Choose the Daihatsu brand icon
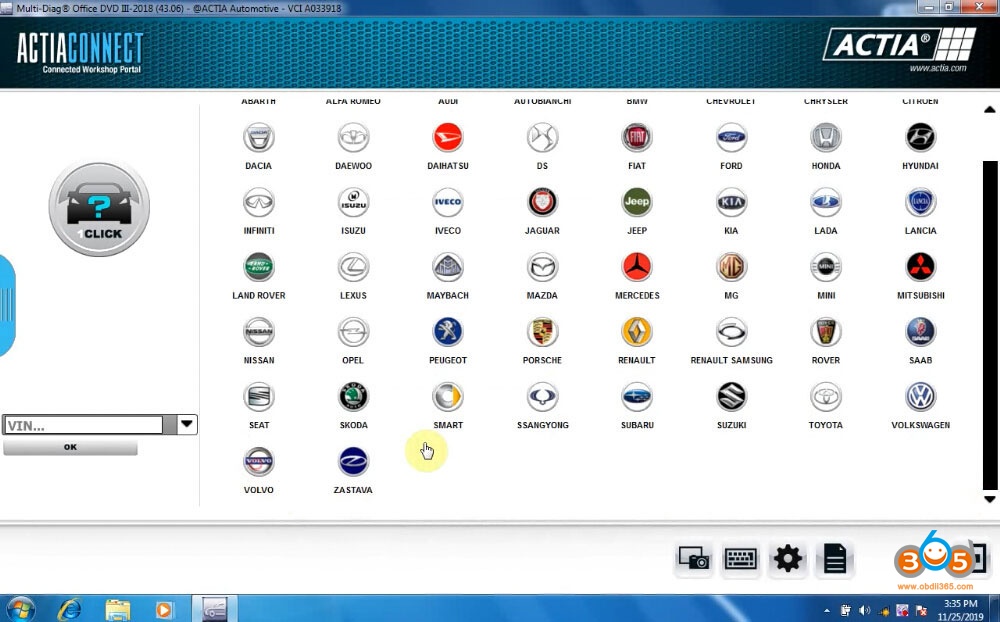Image resolution: width=1000 pixels, height=622 pixels. click(448, 137)
